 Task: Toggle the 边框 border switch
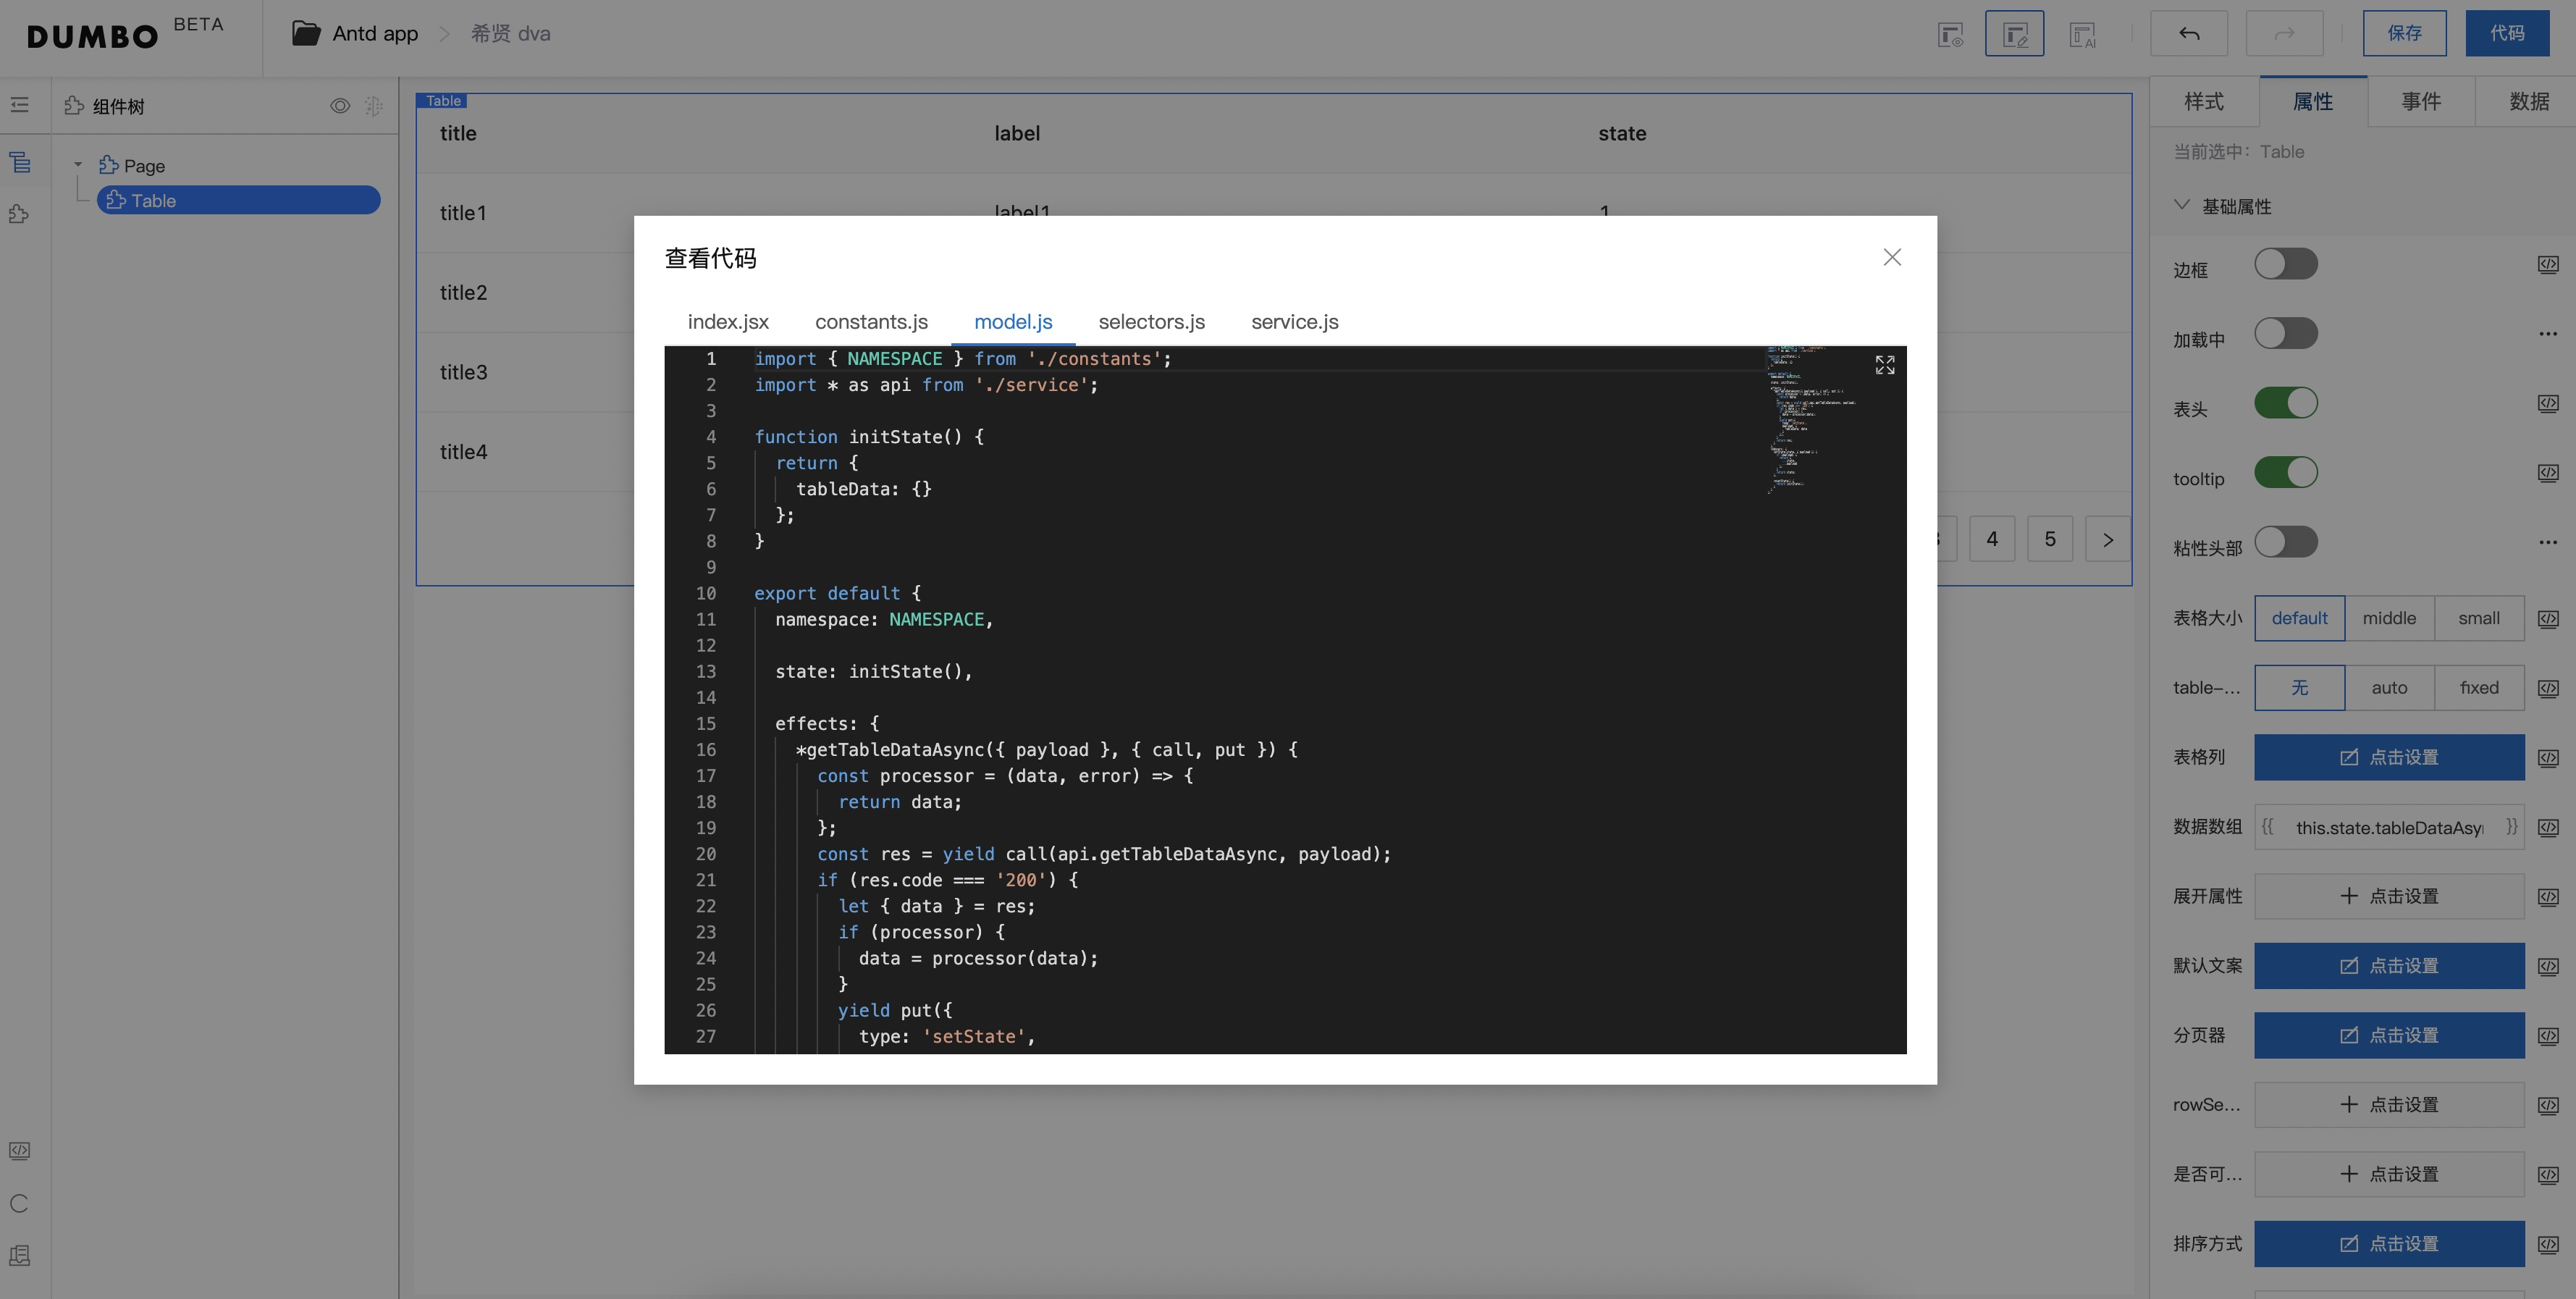(x=2285, y=265)
